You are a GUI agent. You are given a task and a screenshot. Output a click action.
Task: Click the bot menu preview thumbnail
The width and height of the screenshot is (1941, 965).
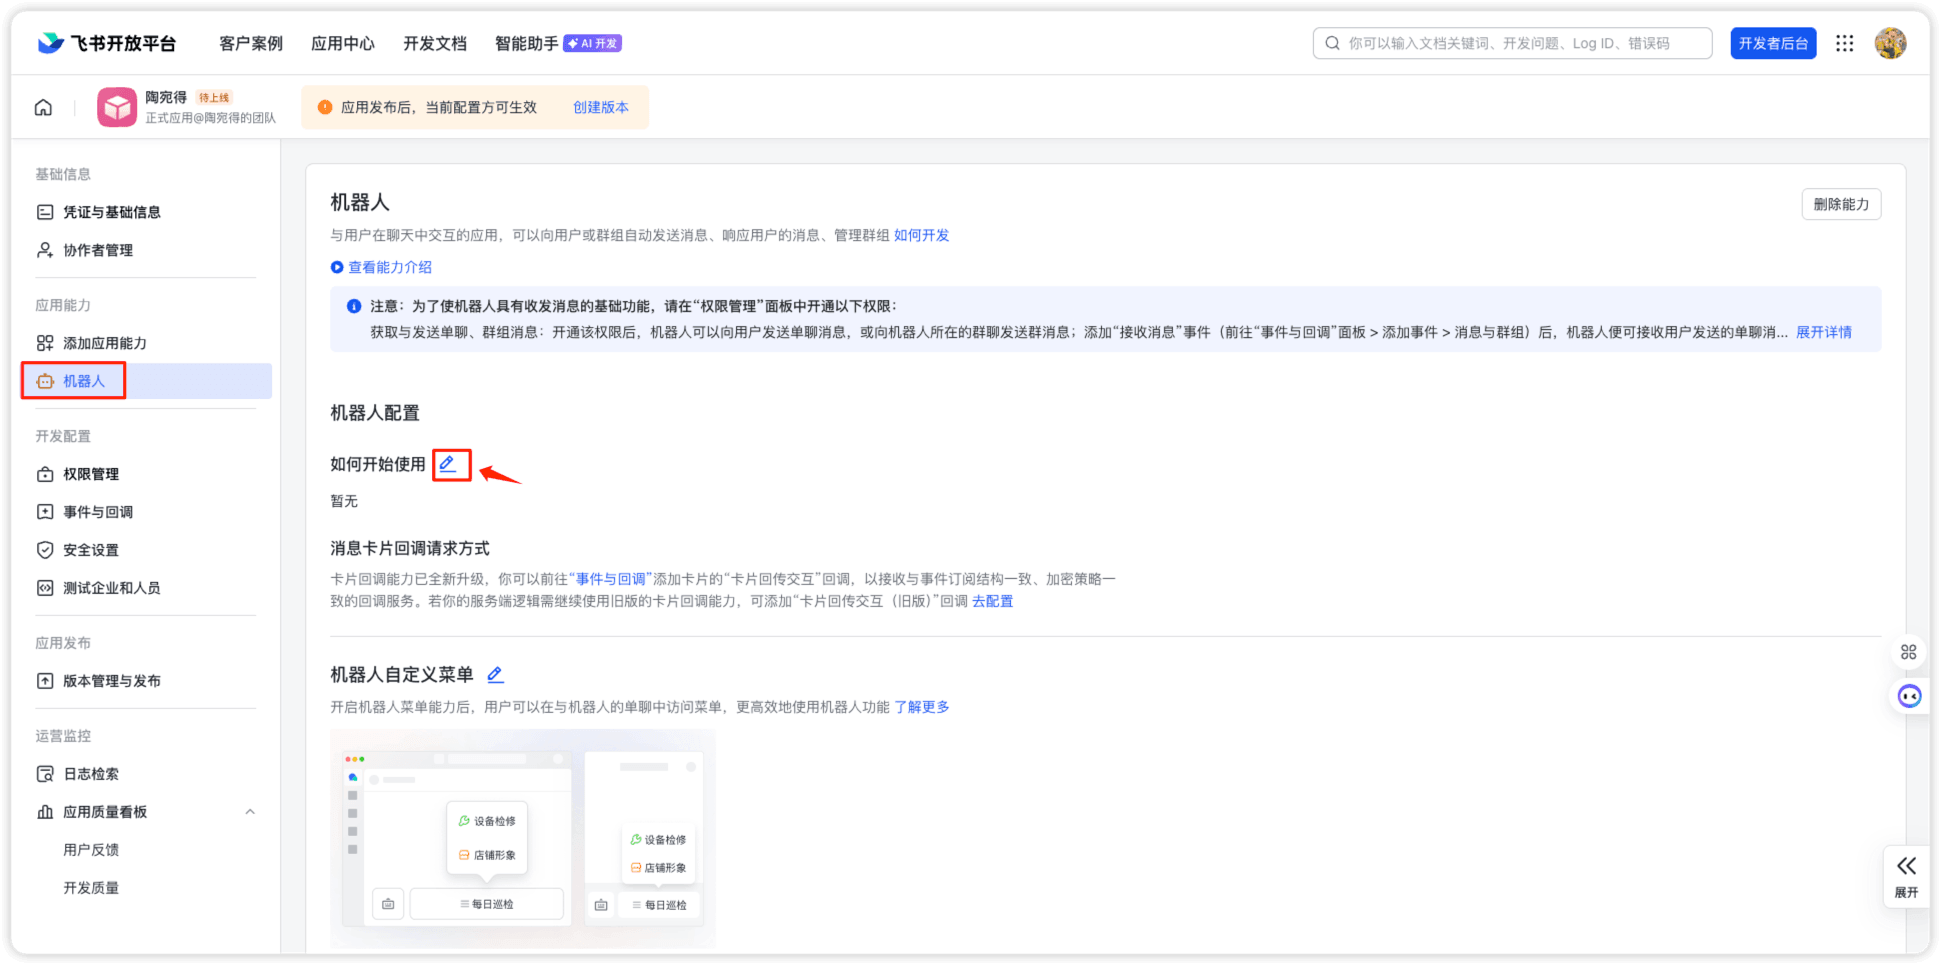pyautogui.click(x=523, y=839)
